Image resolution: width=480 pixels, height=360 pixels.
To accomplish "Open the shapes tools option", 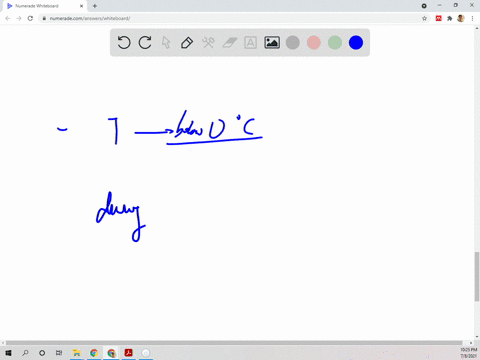I will coord(208,43).
